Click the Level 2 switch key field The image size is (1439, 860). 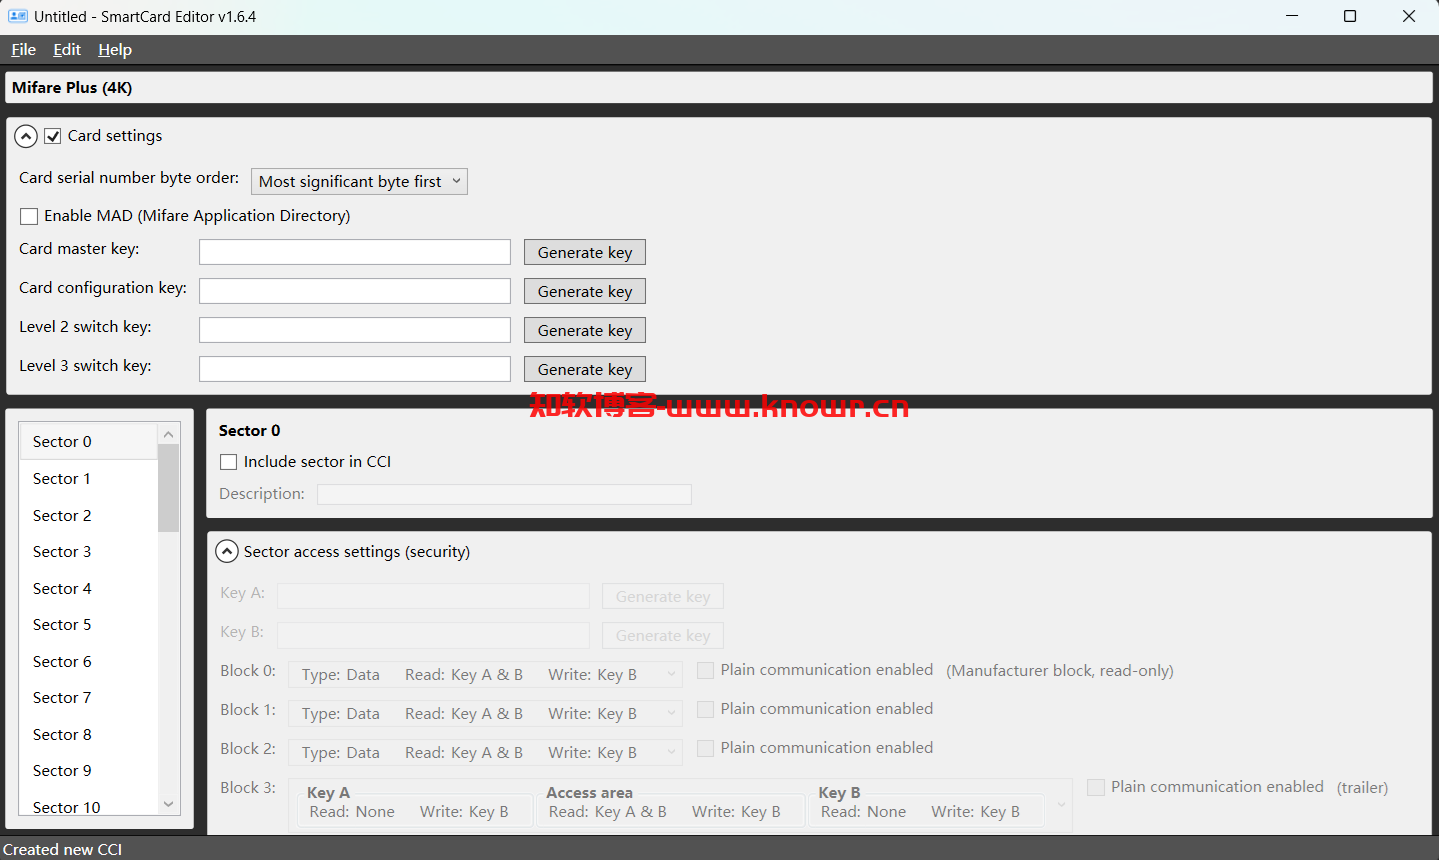point(355,330)
